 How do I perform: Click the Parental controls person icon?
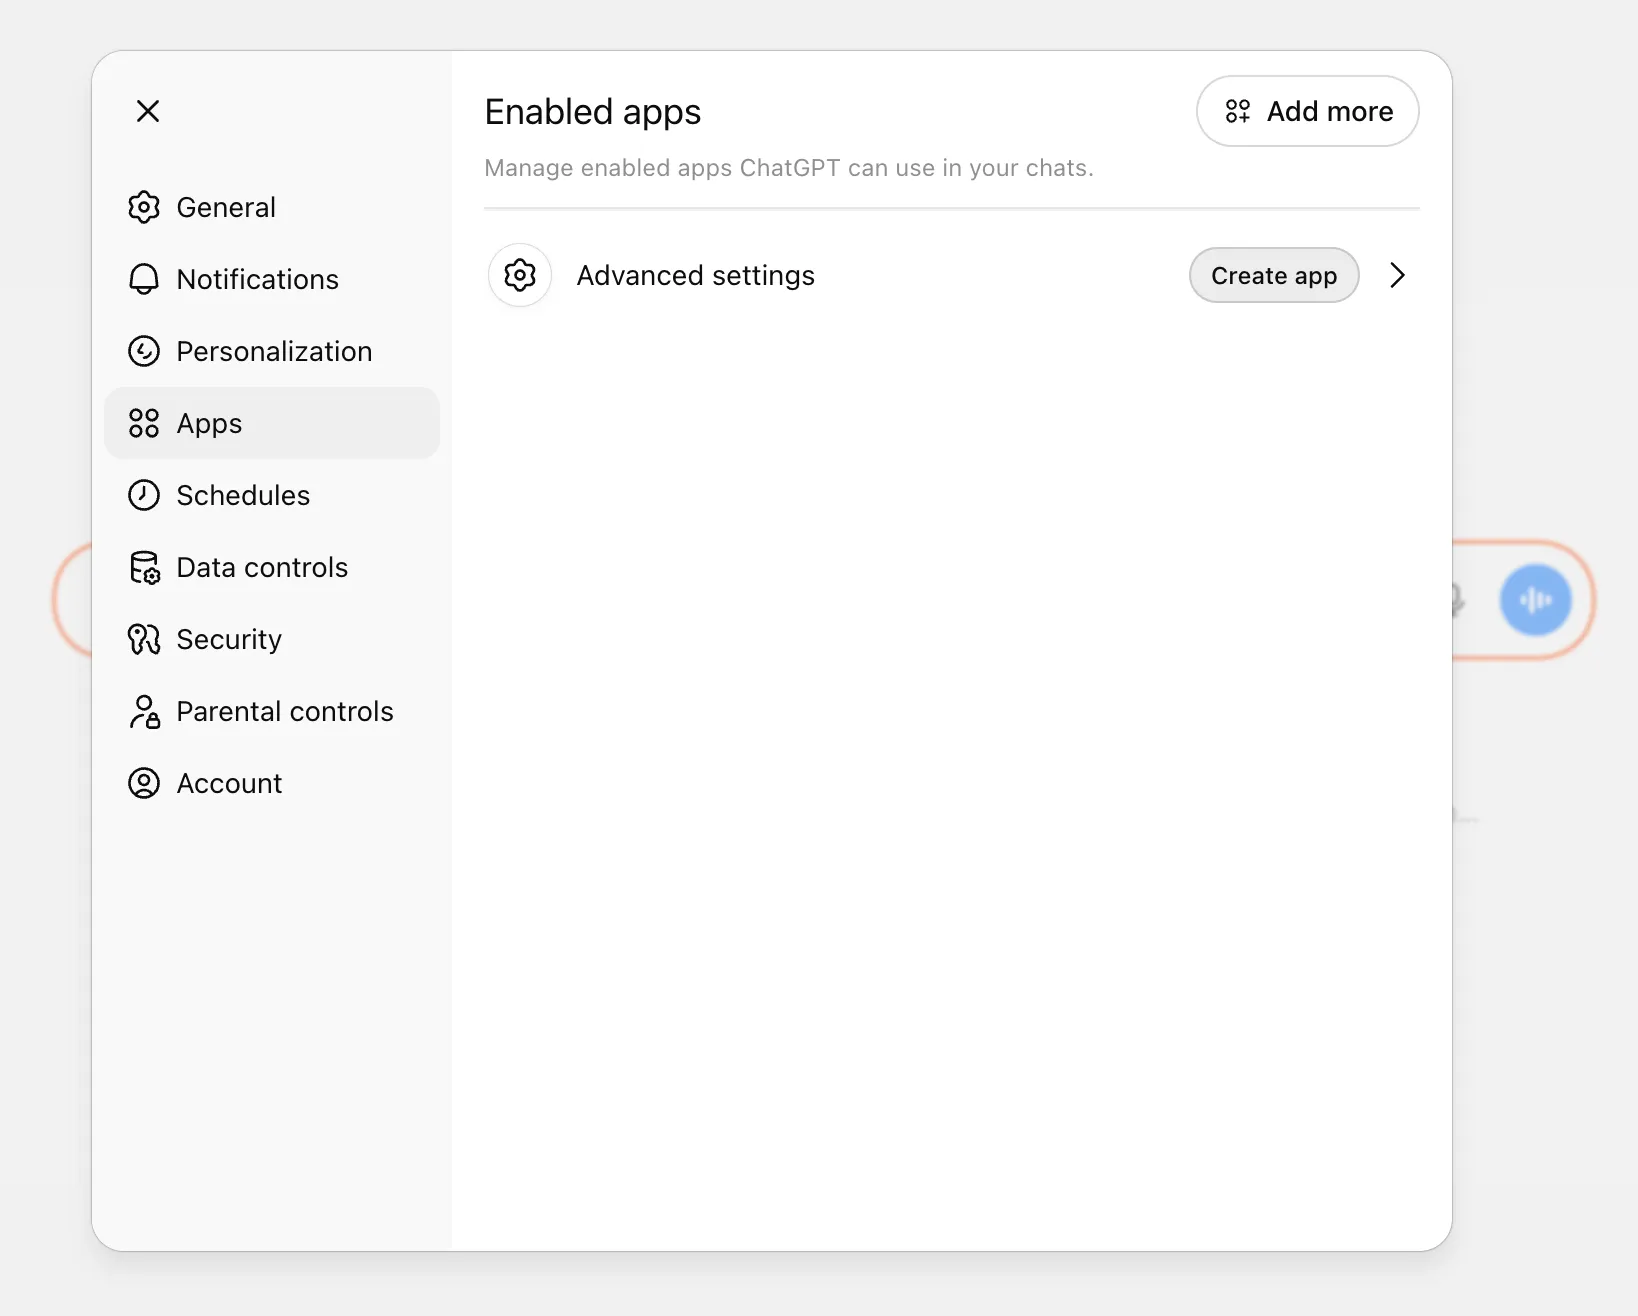[x=144, y=711]
